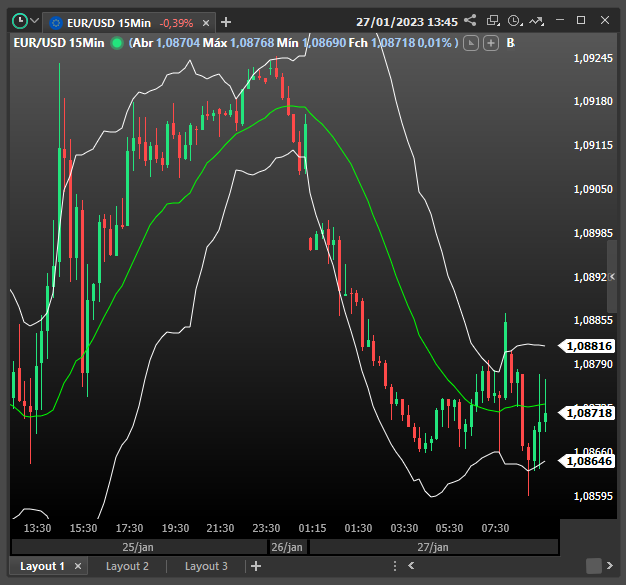Click the 1,08718 current price label
This screenshot has height=585, width=626.
pyautogui.click(x=588, y=412)
